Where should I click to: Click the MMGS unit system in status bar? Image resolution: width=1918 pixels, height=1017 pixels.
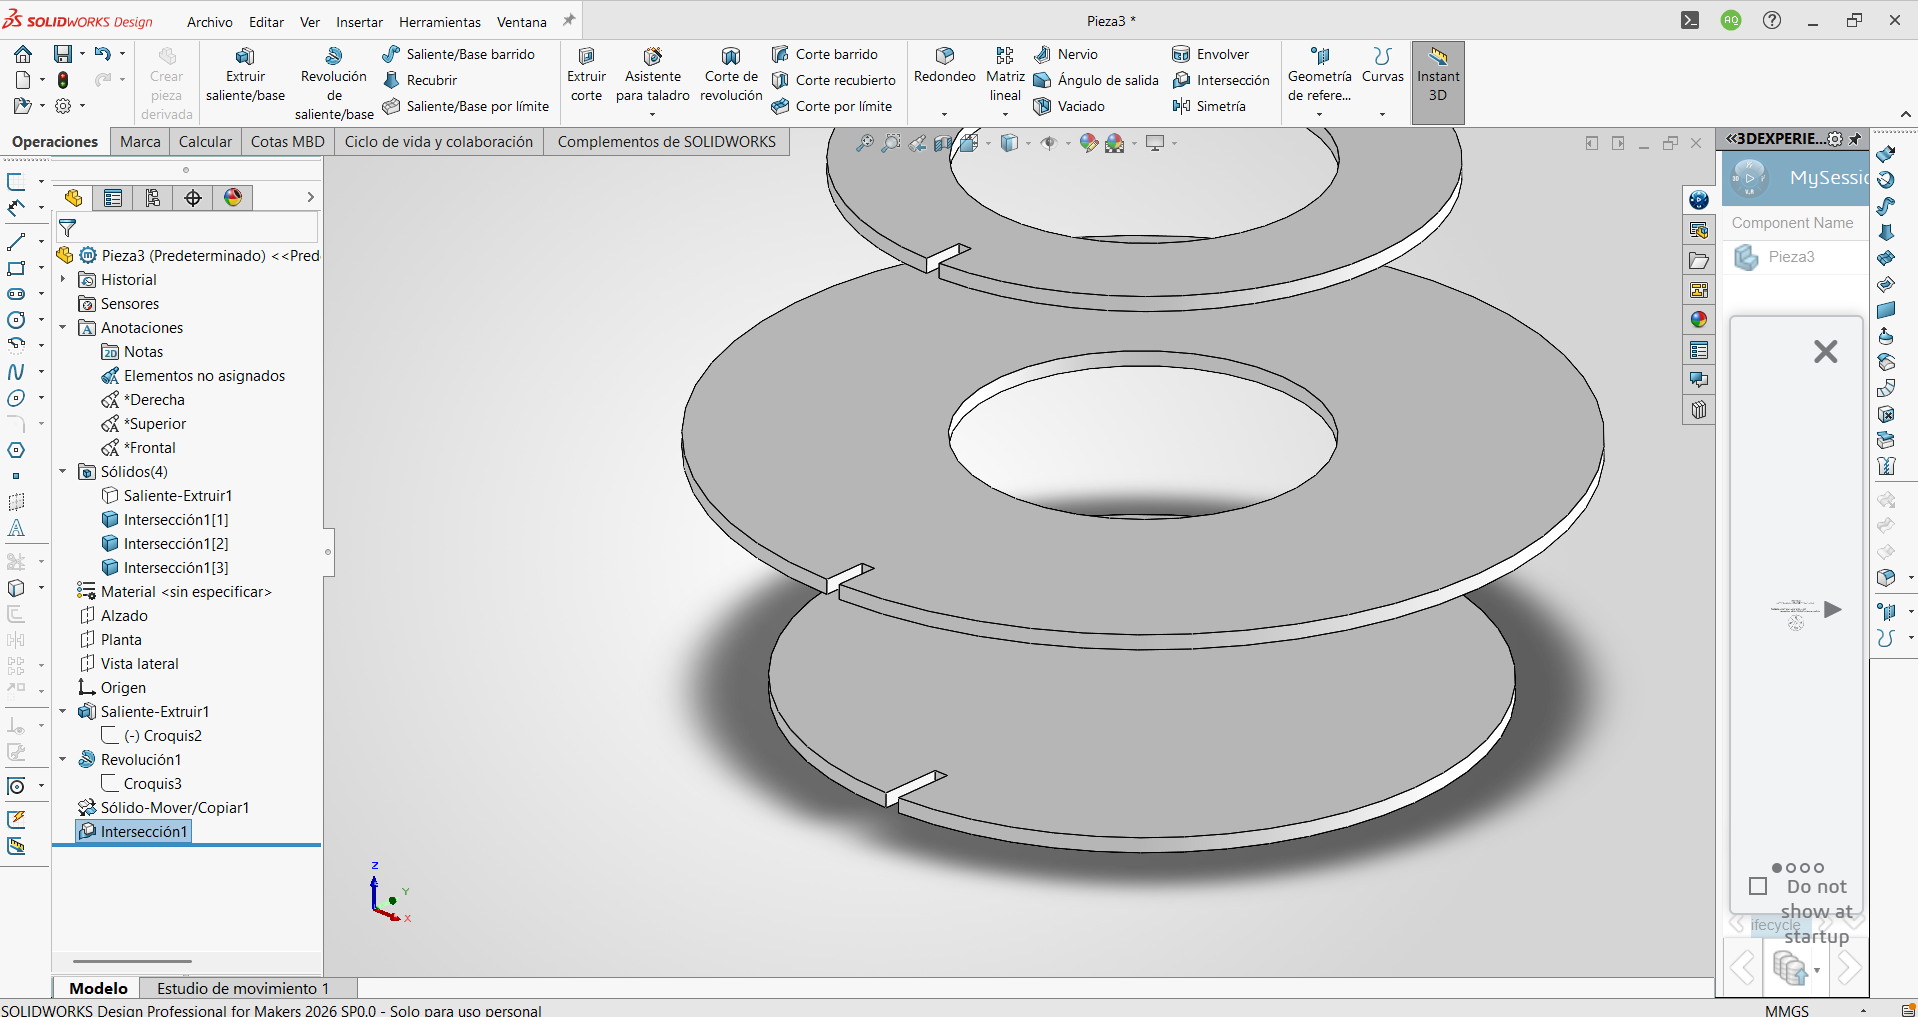tap(1787, 1010)
